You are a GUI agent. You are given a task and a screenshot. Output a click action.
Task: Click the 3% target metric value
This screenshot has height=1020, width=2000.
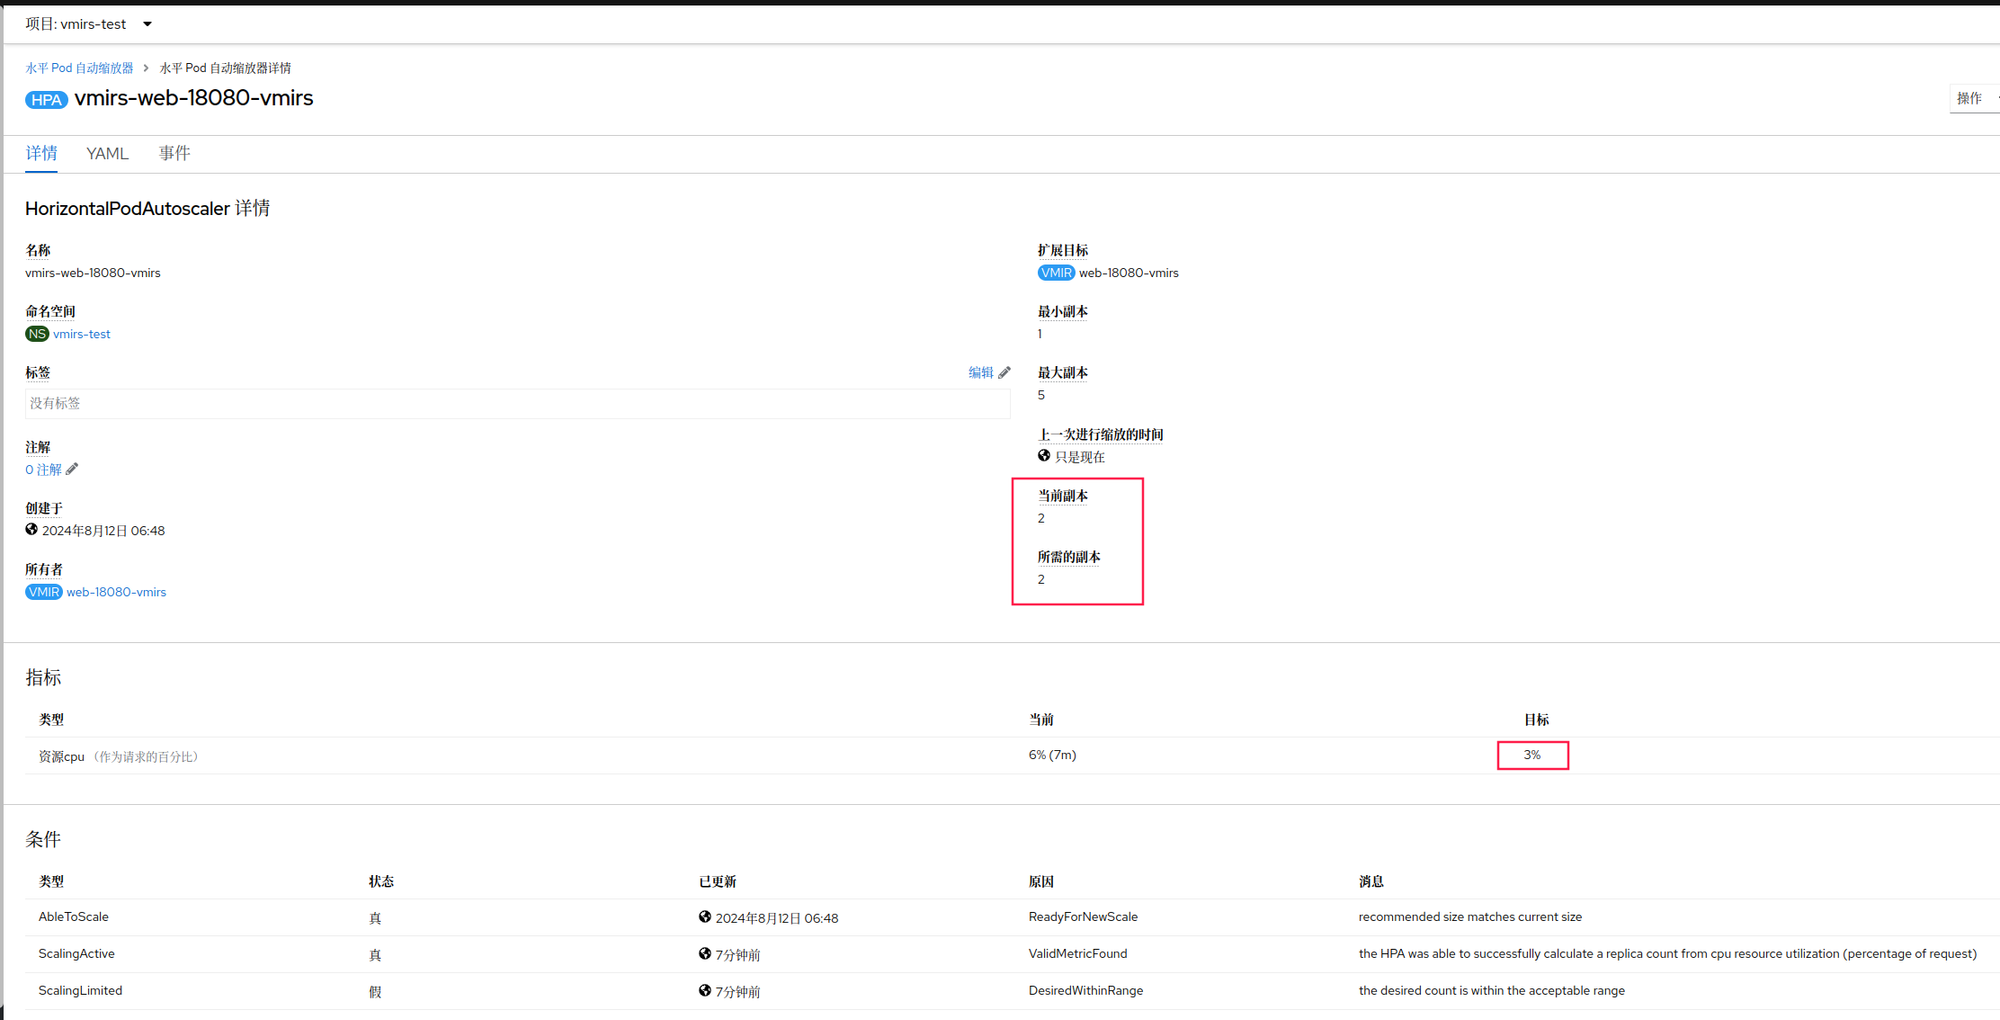tap(1532, 755)
